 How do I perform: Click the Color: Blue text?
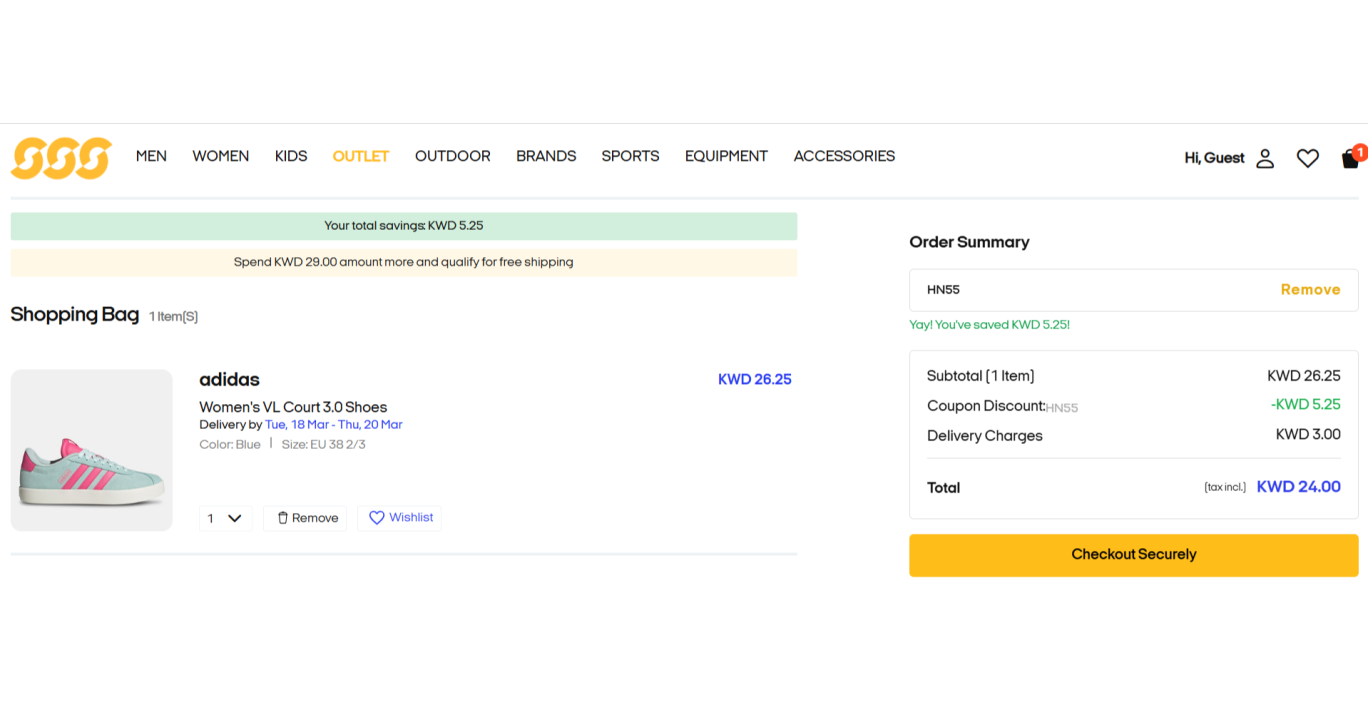(230, 445)
